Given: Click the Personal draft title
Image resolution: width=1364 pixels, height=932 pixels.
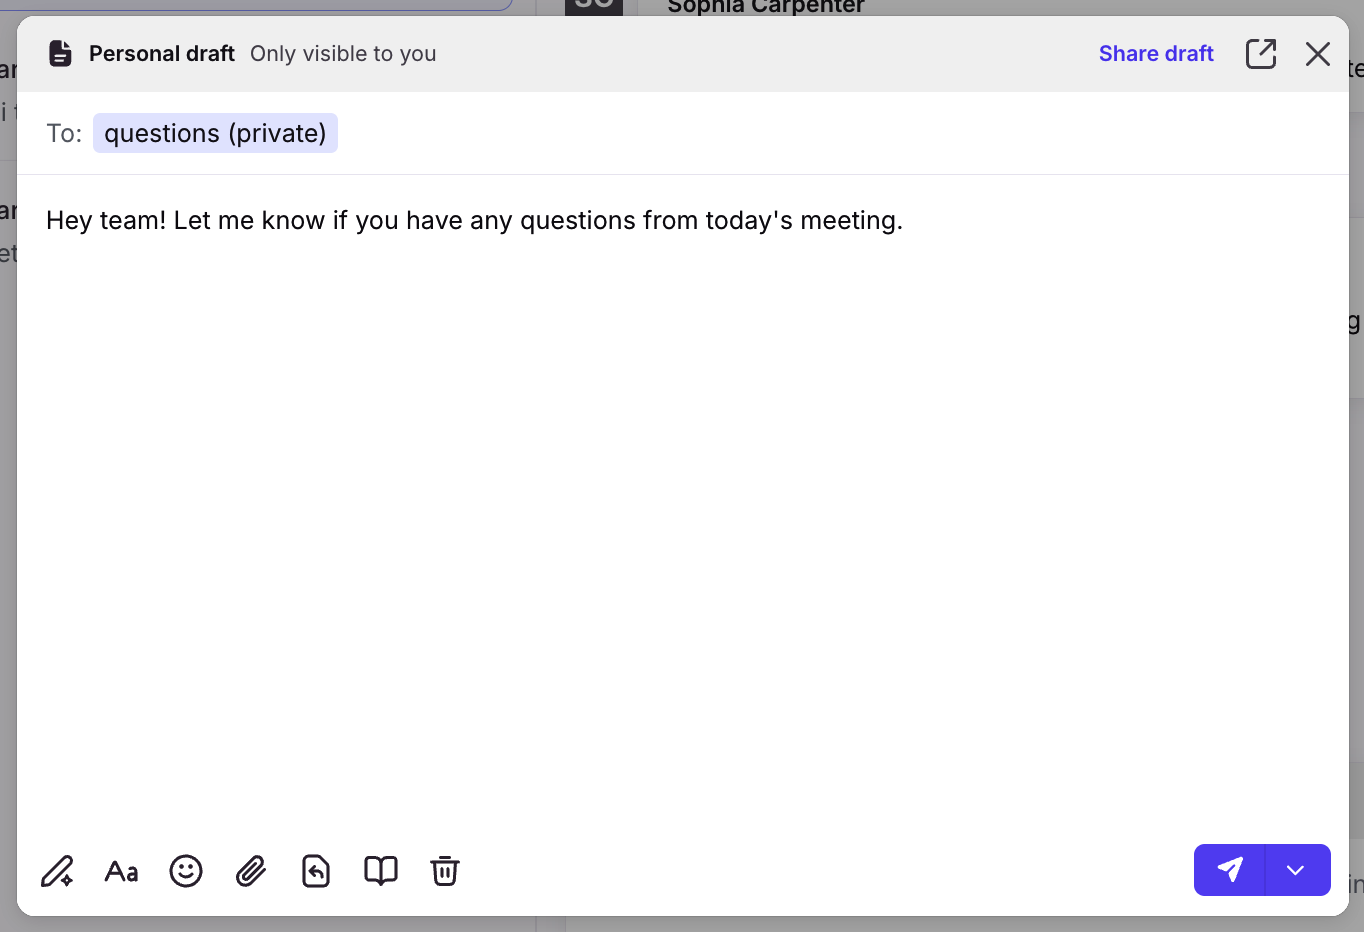Looking at the screenshot, I should pos(162,54).
